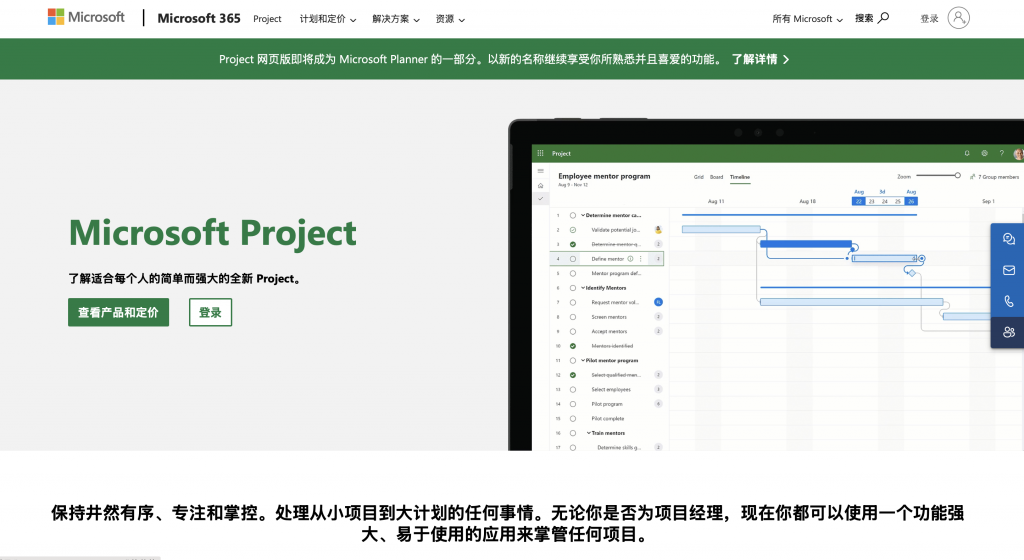Select the dark blue Gantt task bar
Image resolution: width=1024 pixels, height=560 pixels.
point(806,244)
